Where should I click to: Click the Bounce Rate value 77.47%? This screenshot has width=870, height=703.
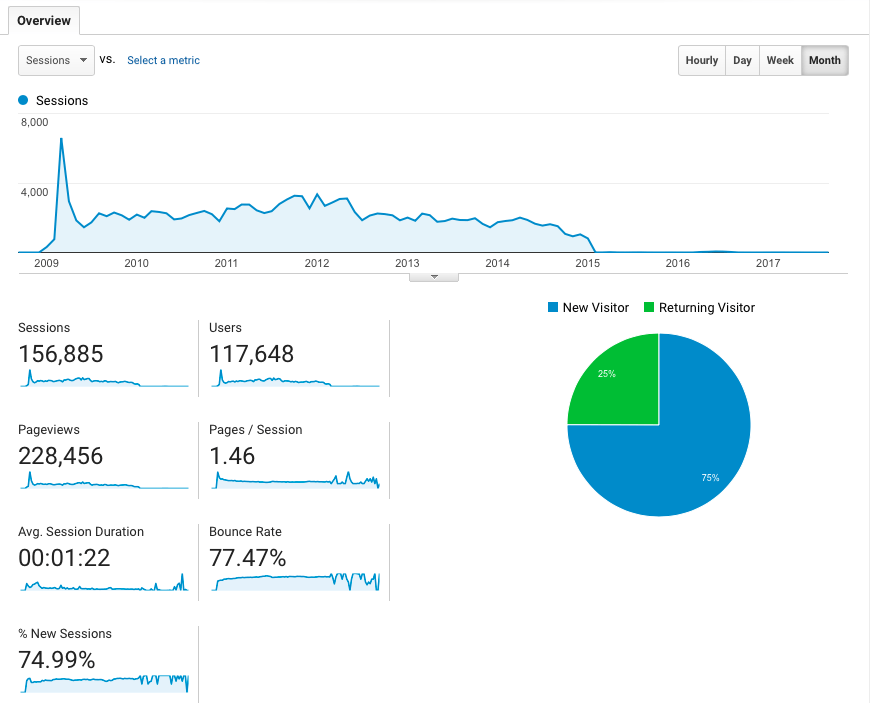[247, 558]
